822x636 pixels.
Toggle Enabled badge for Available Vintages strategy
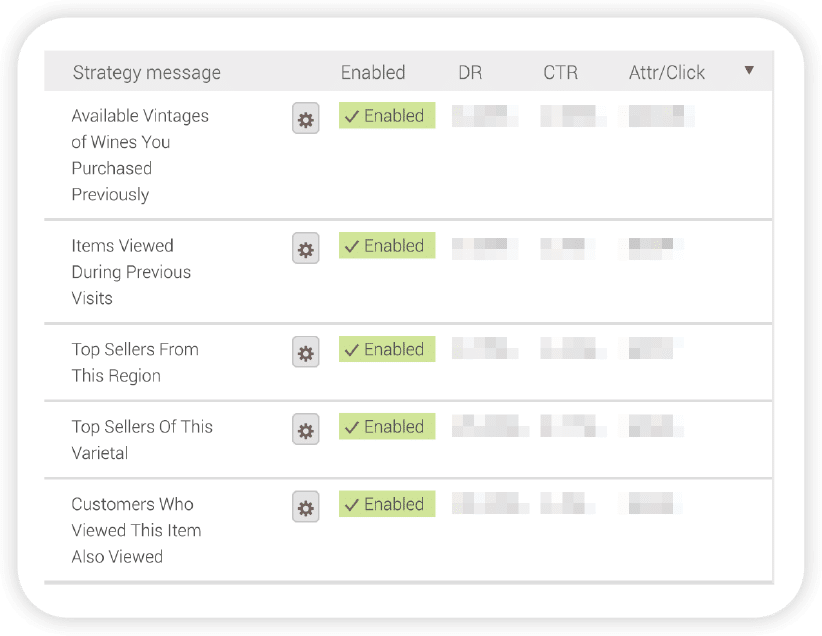(x=386, y=116)
